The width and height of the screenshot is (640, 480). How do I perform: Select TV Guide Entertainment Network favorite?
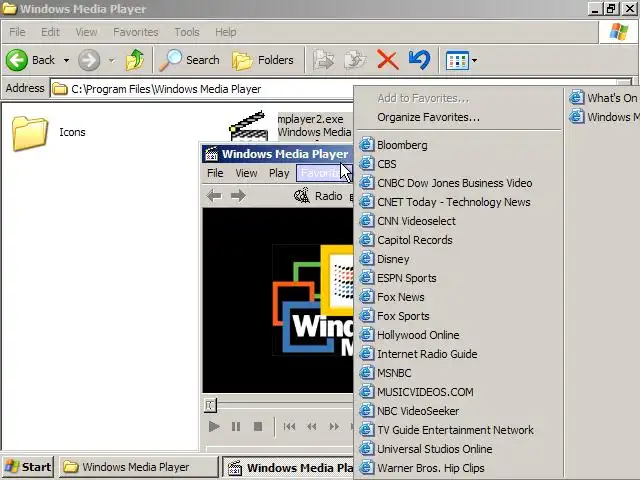459,430
